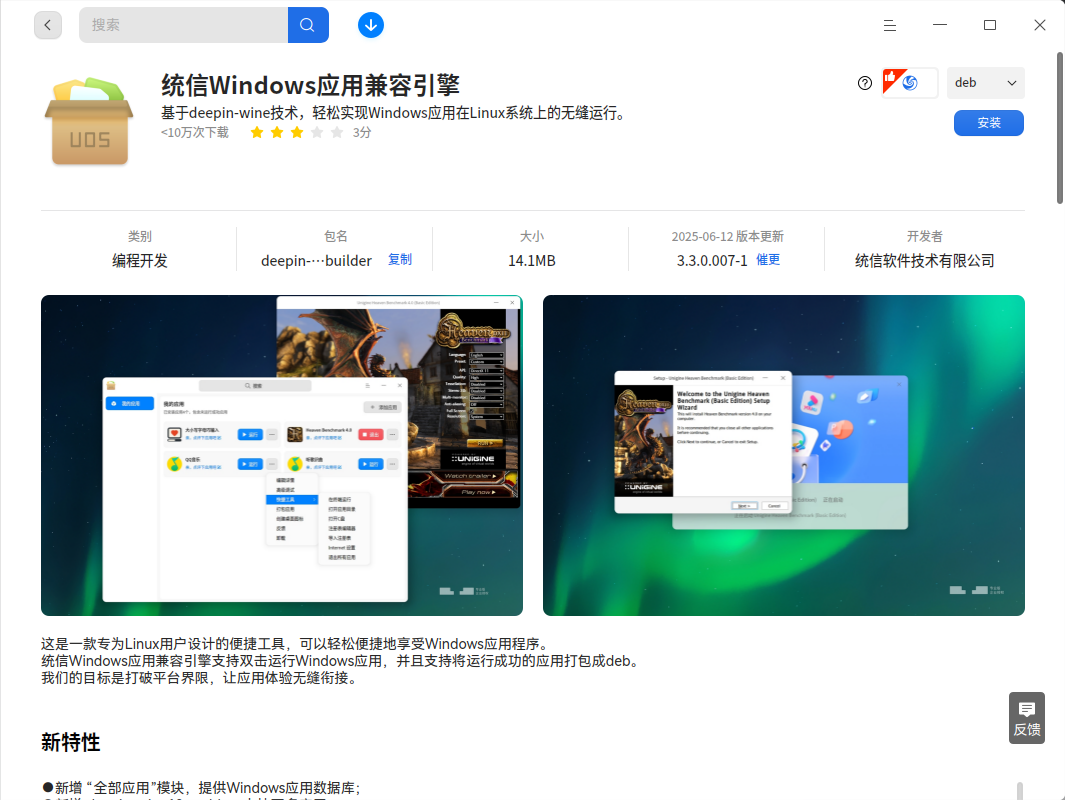Click the app title 统信Windows应用兼容引擎
The width and height of the screenshot is (1065, 800).
point(310,86)
